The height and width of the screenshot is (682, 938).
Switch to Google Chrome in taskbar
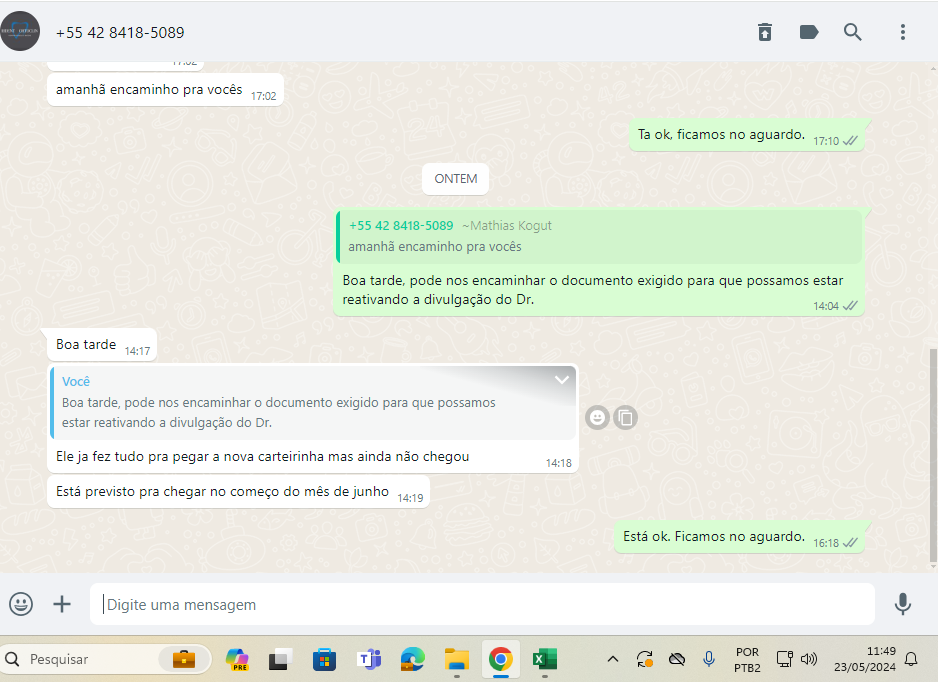[x=501, y=659]
